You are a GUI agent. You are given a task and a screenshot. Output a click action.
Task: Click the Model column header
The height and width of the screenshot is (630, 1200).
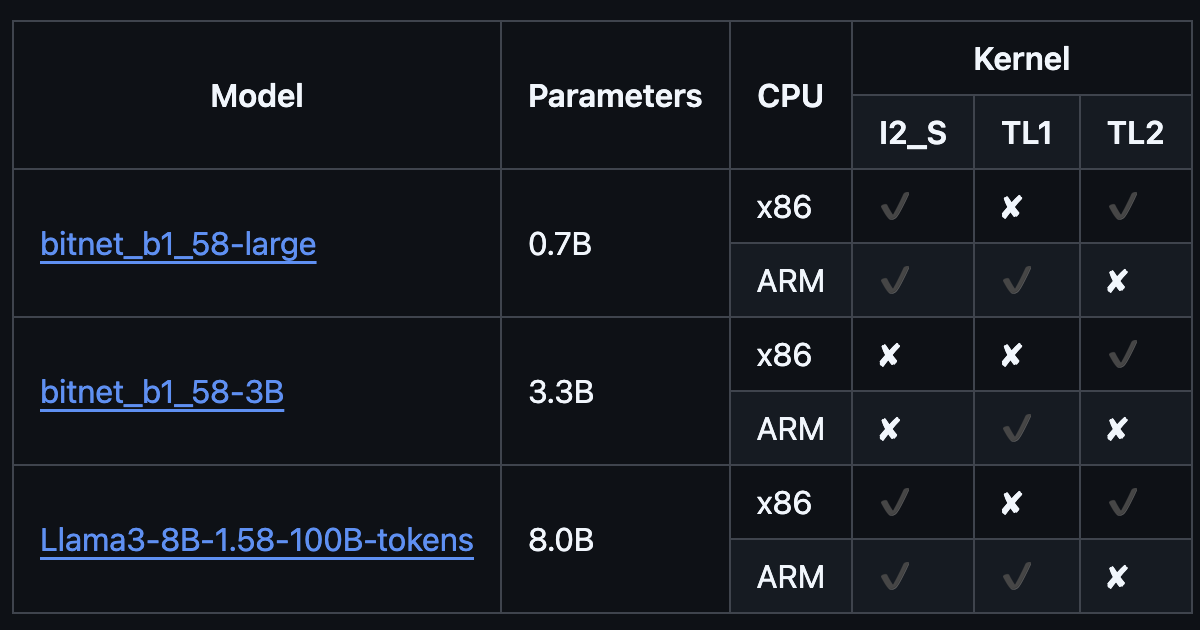click(257, 96)
